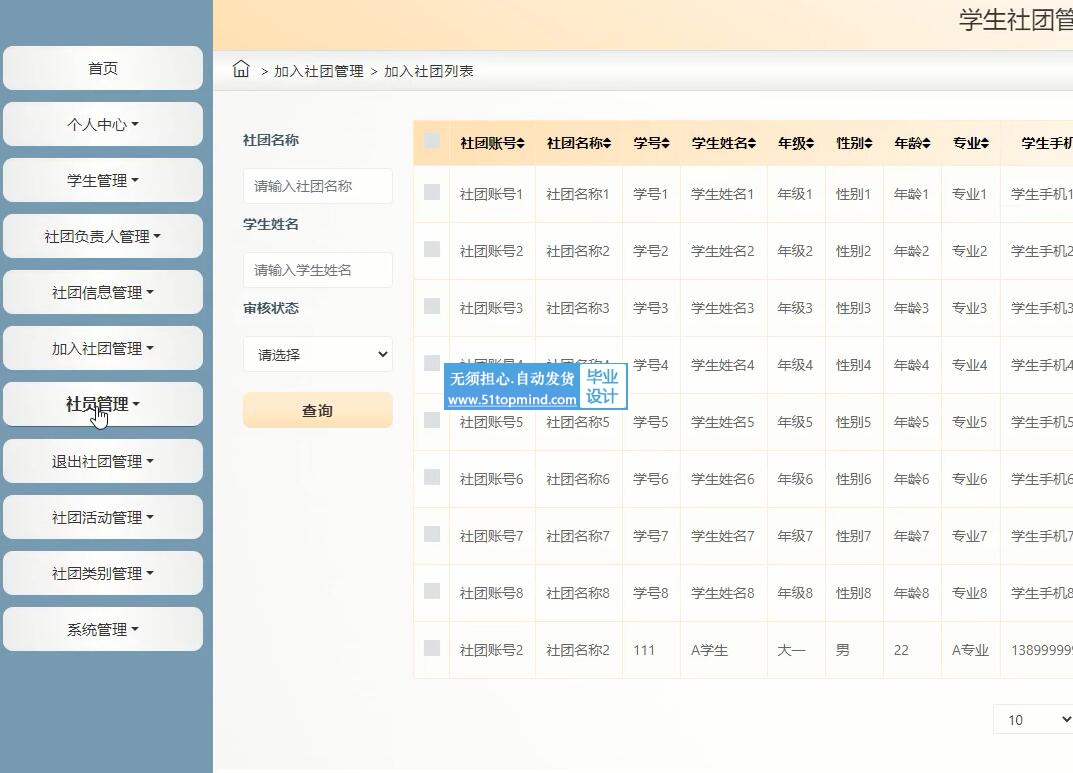Sort by 专业 column arrows
The image size is (1073, 773).
coord(985,143)
